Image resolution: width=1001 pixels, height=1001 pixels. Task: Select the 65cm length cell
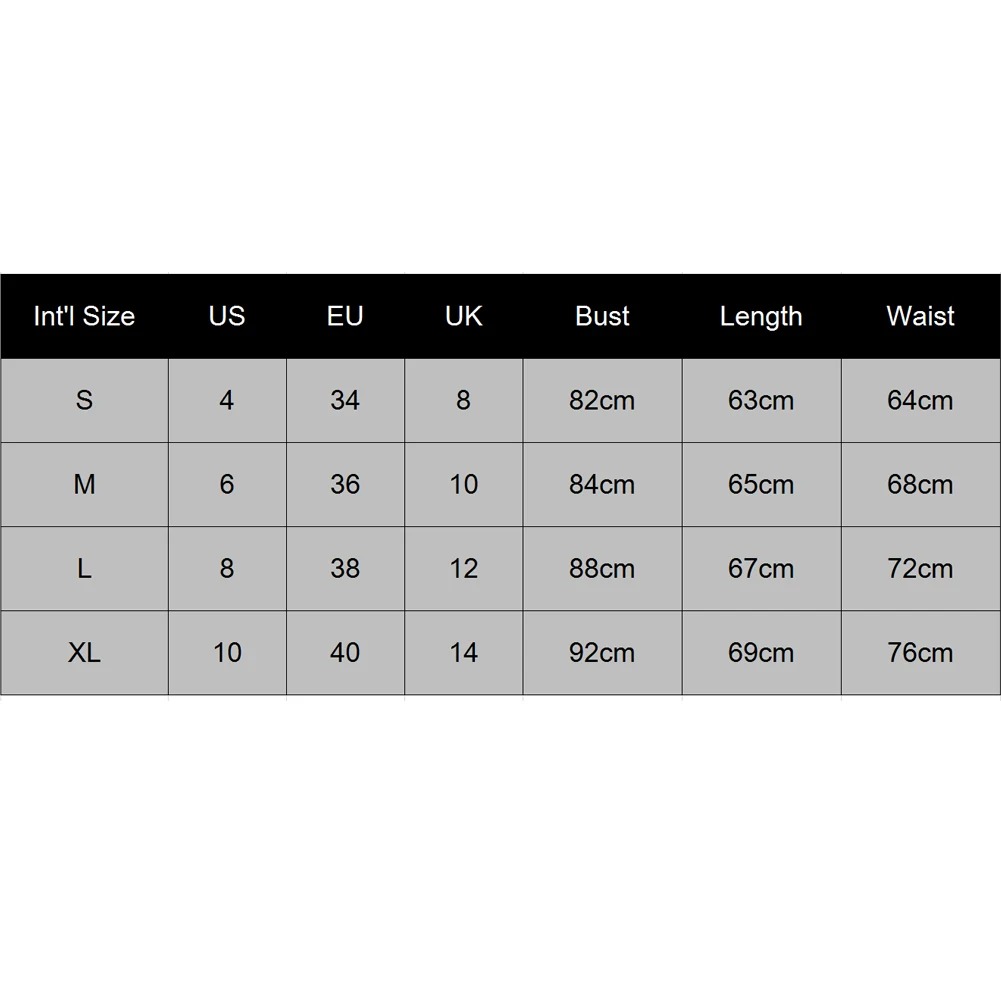tap(761, 484)
